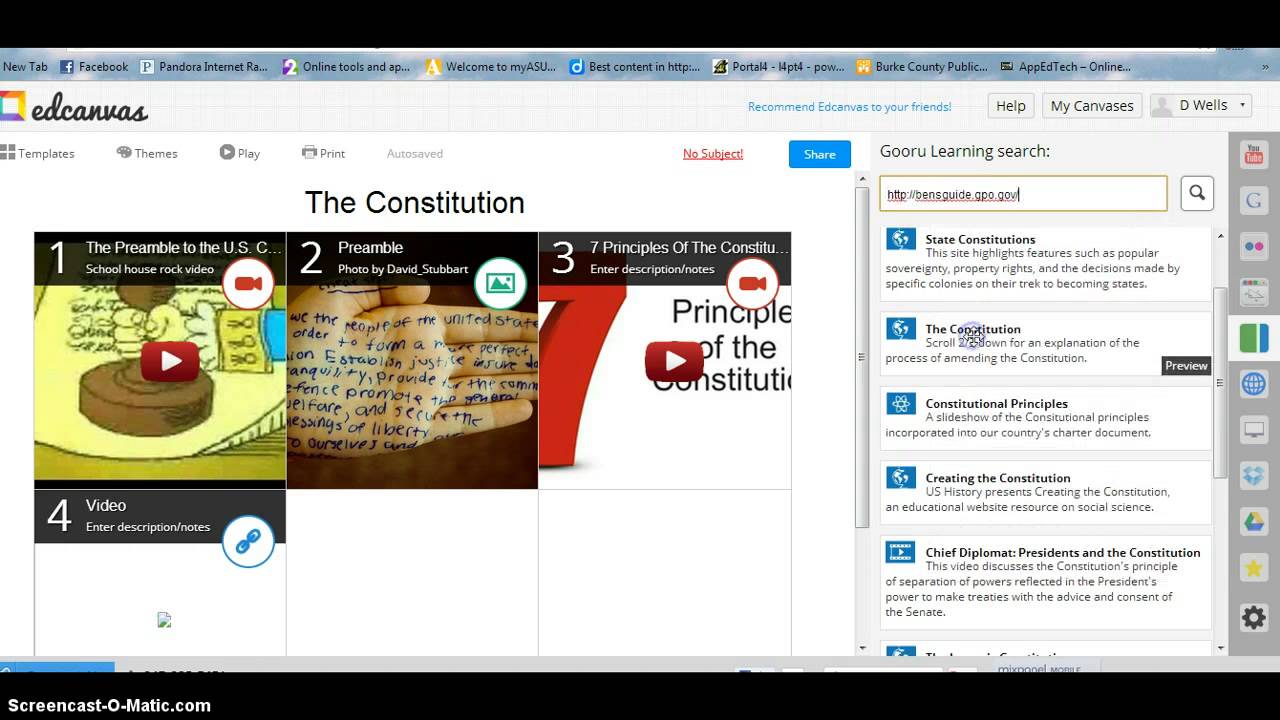
Task: Click the video camera icon on tile 1
Action: coord(248,284)
